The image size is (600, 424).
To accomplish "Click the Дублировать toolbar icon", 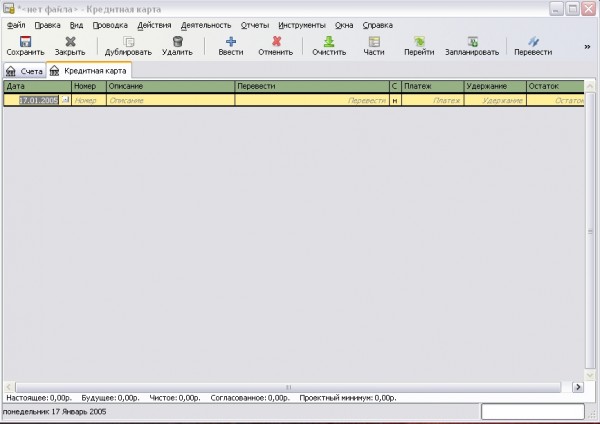I will (x=129, y=41).
